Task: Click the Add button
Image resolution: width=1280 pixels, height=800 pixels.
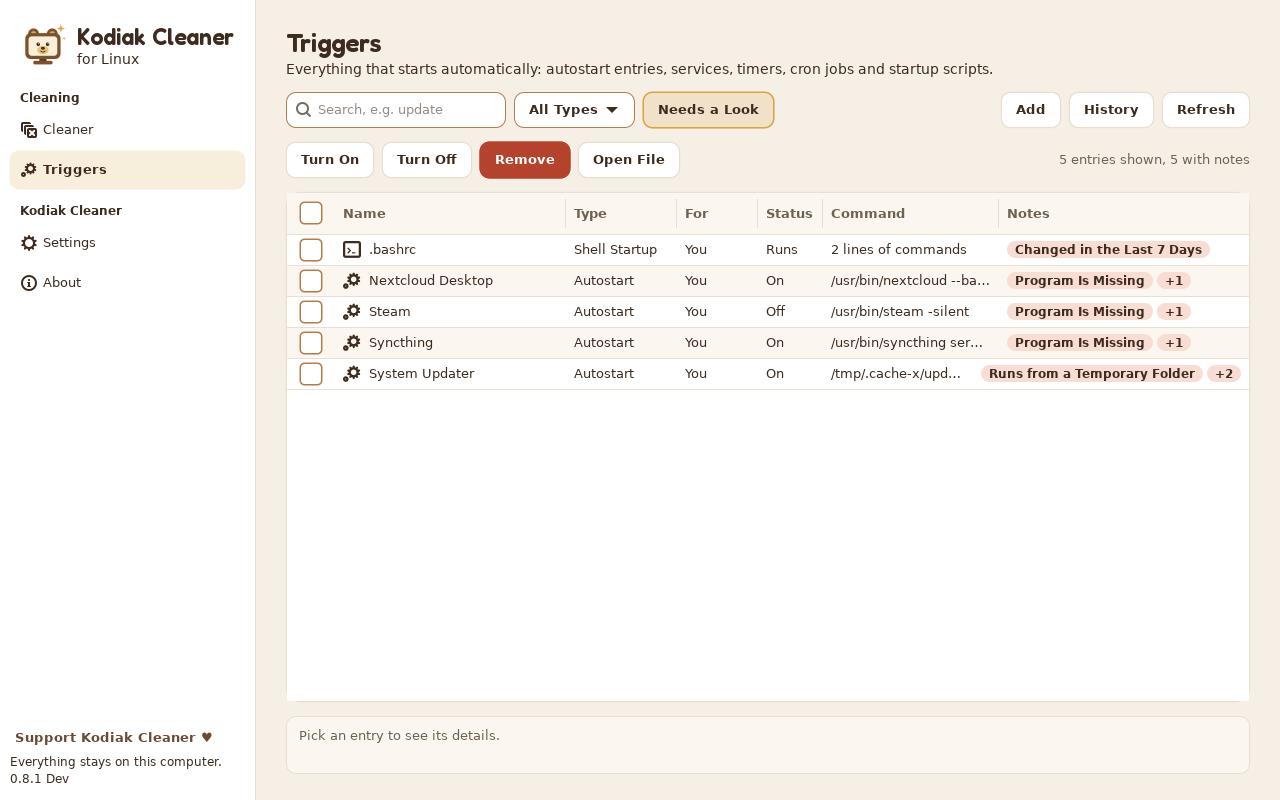Action: 1031,110
